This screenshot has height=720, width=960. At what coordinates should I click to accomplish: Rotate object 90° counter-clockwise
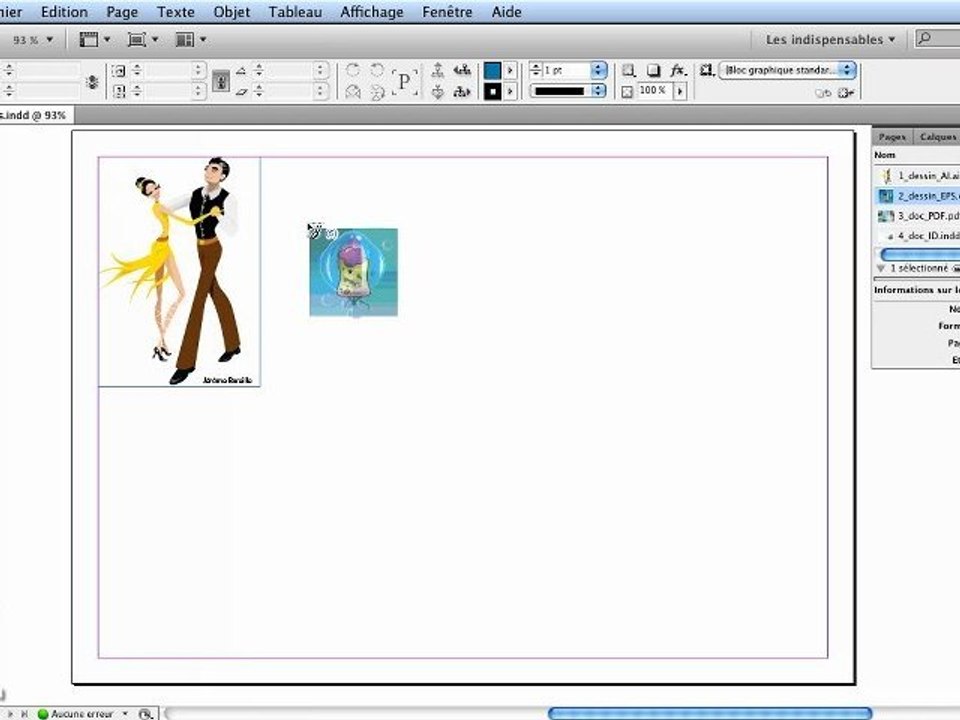pyautogui.click(x=377, y=70)
